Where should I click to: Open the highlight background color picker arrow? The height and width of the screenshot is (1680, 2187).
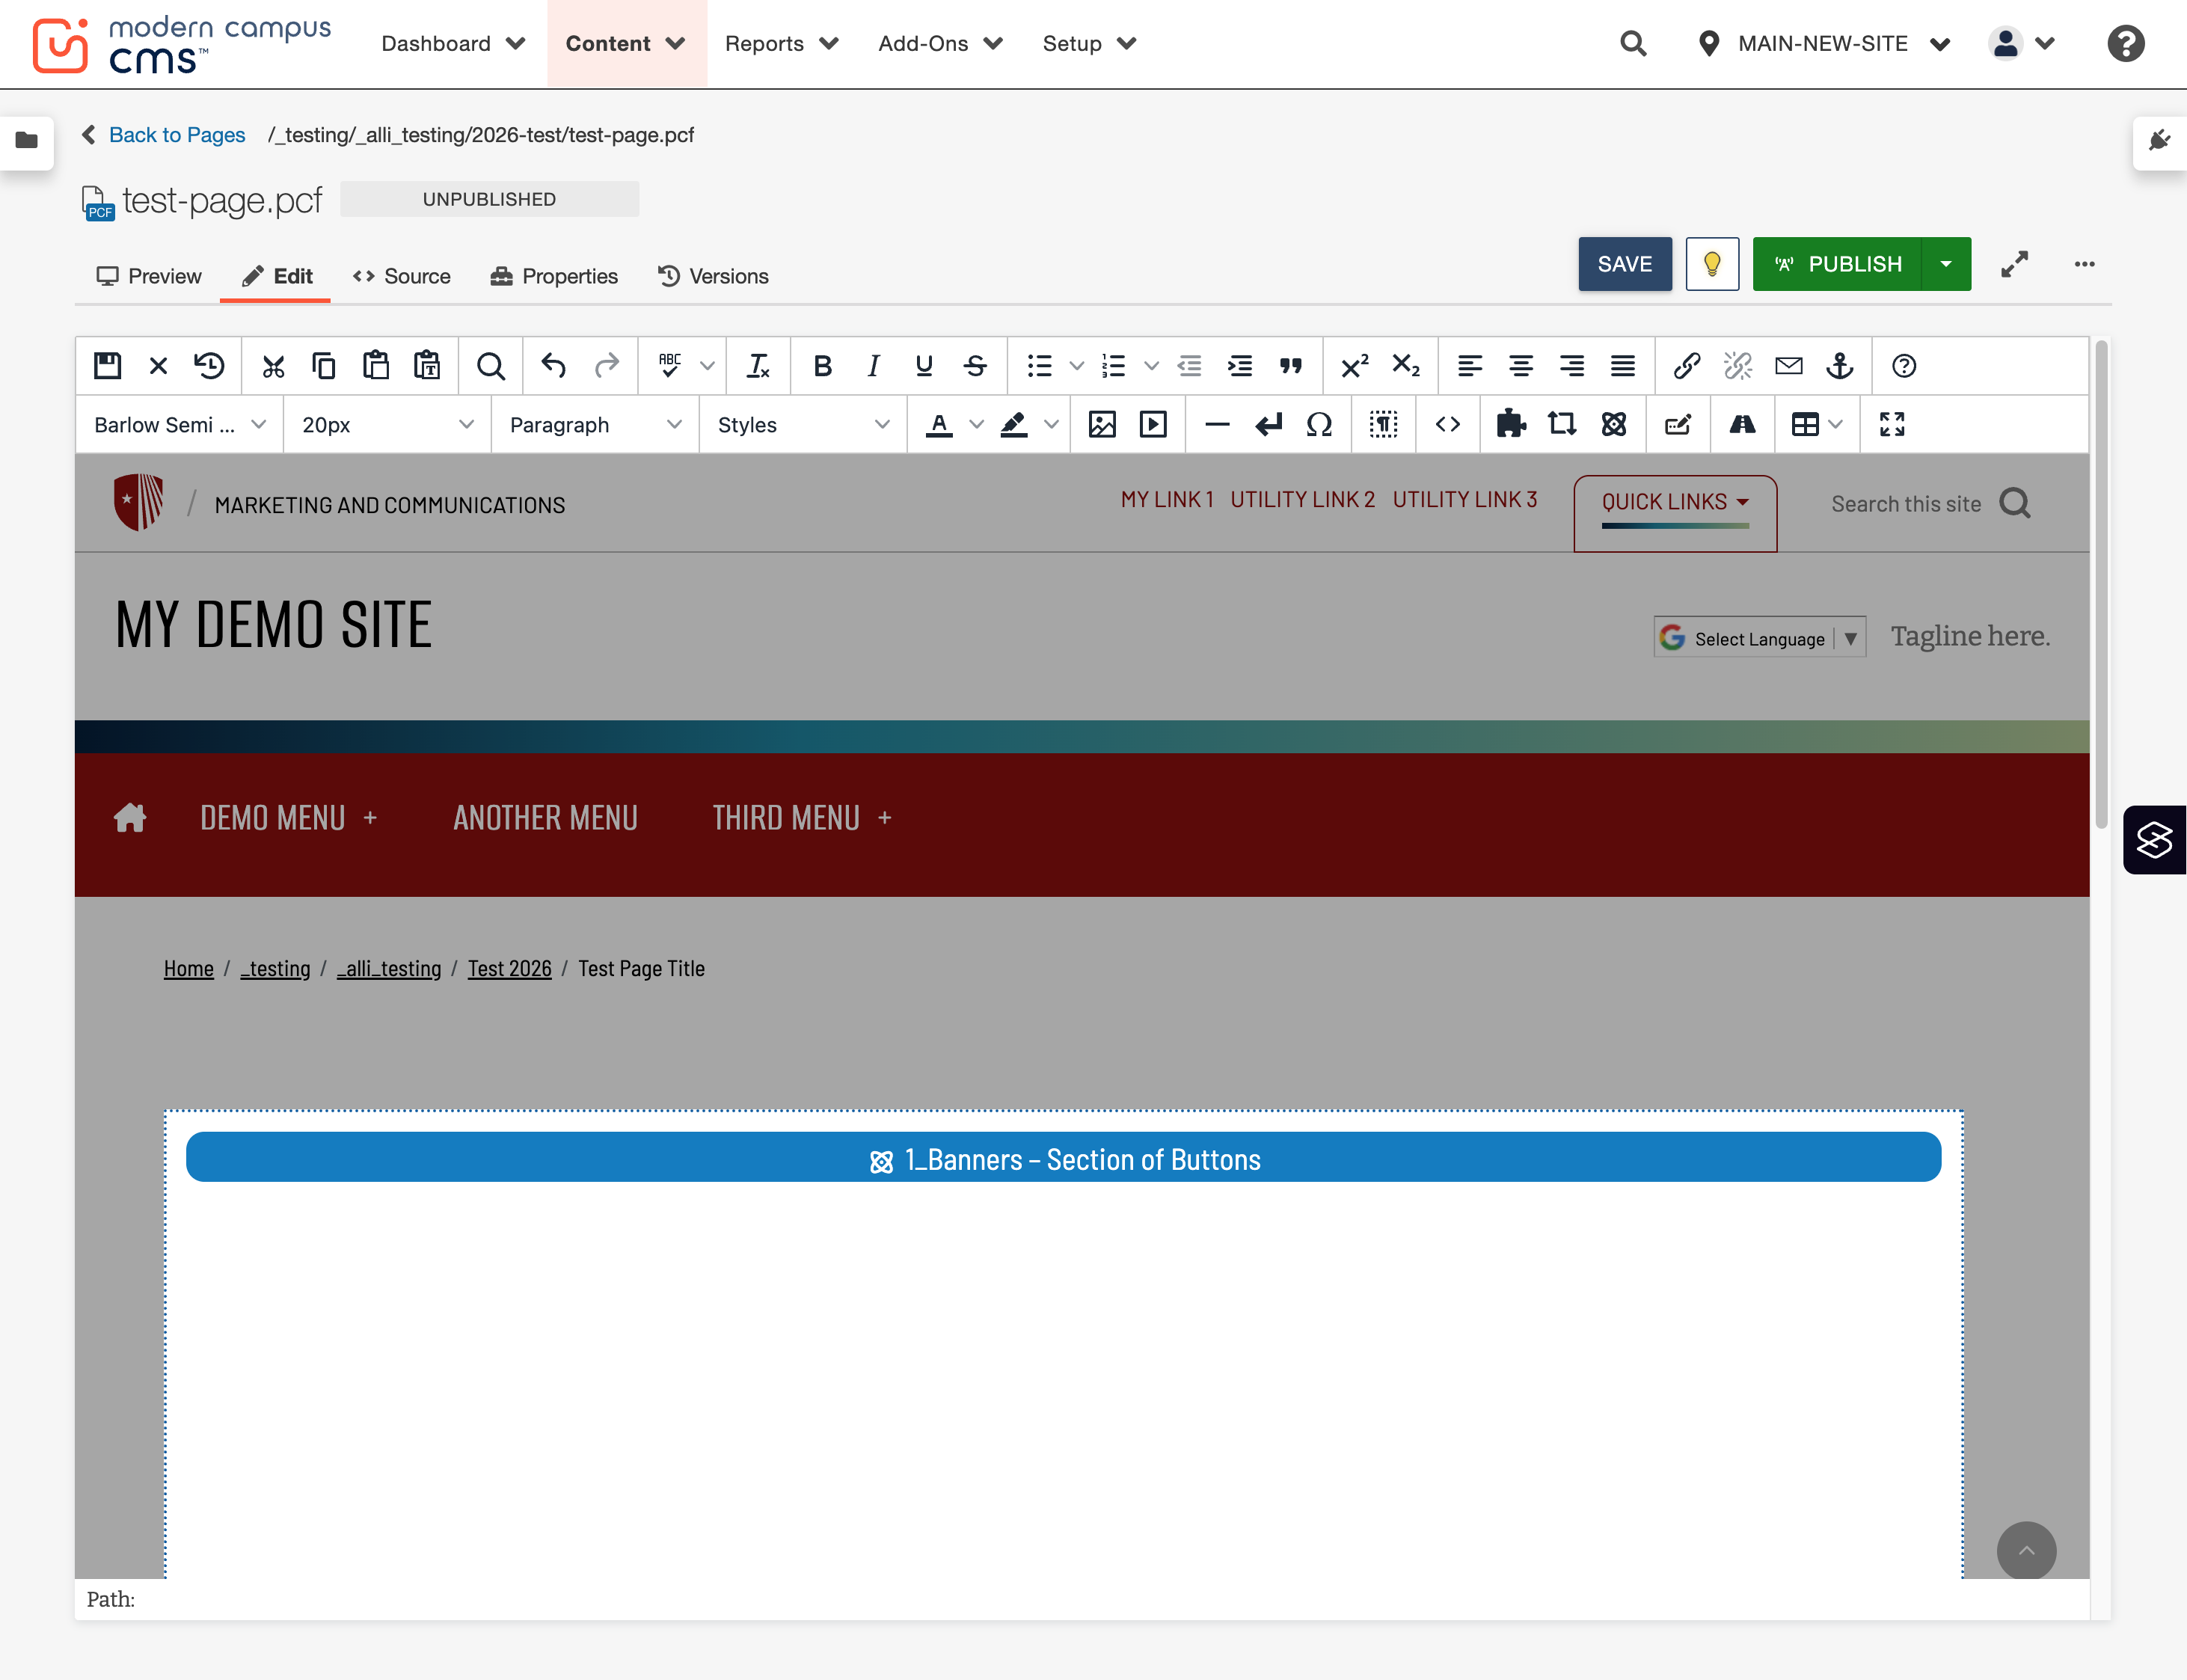[1051, 424]
